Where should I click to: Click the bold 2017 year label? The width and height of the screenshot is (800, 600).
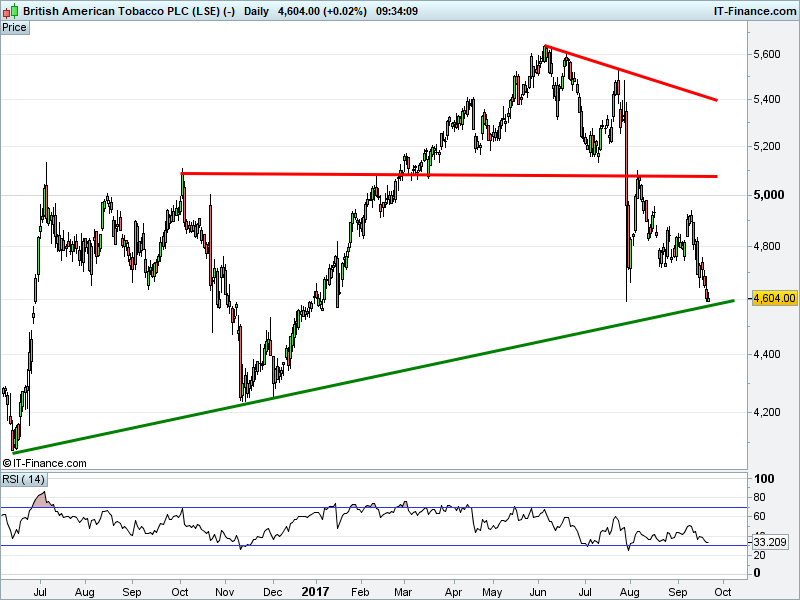[315, 592]
